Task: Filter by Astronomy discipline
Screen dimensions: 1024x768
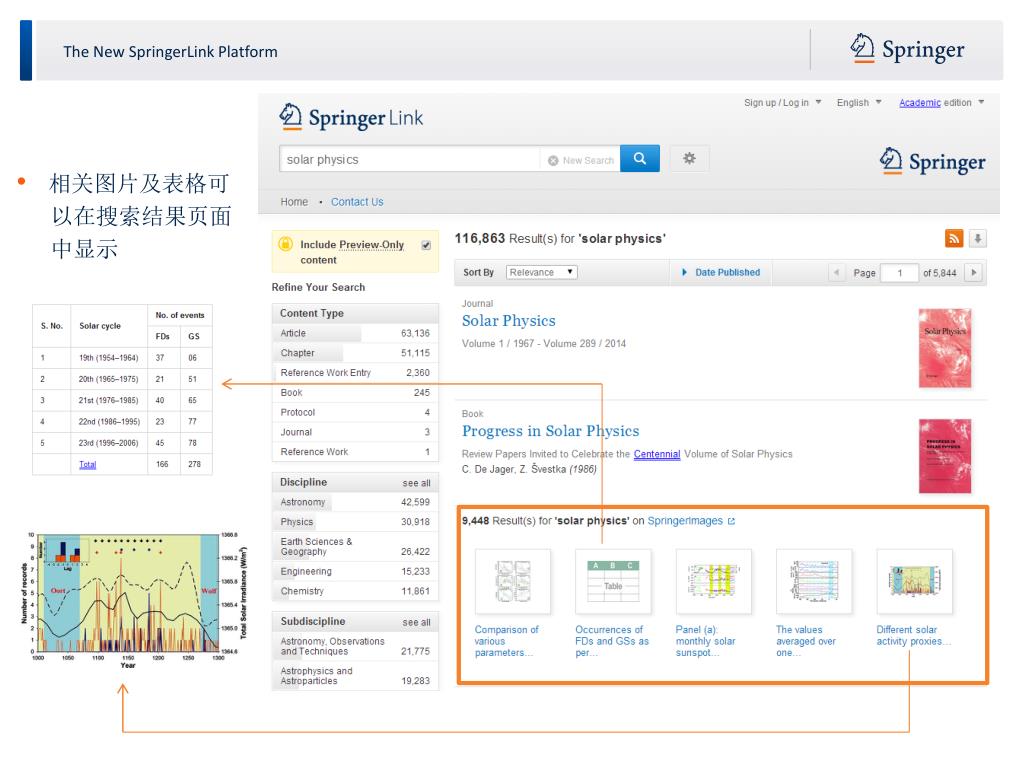Action: 355,502
